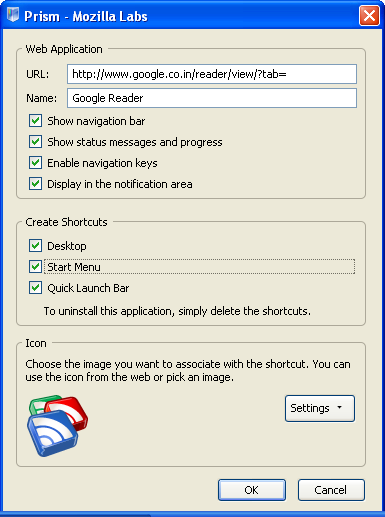Uncheck Quick Launch Bar shortcut
The width and height of the screenshot is (385, 517).
(x=35, y=288)
